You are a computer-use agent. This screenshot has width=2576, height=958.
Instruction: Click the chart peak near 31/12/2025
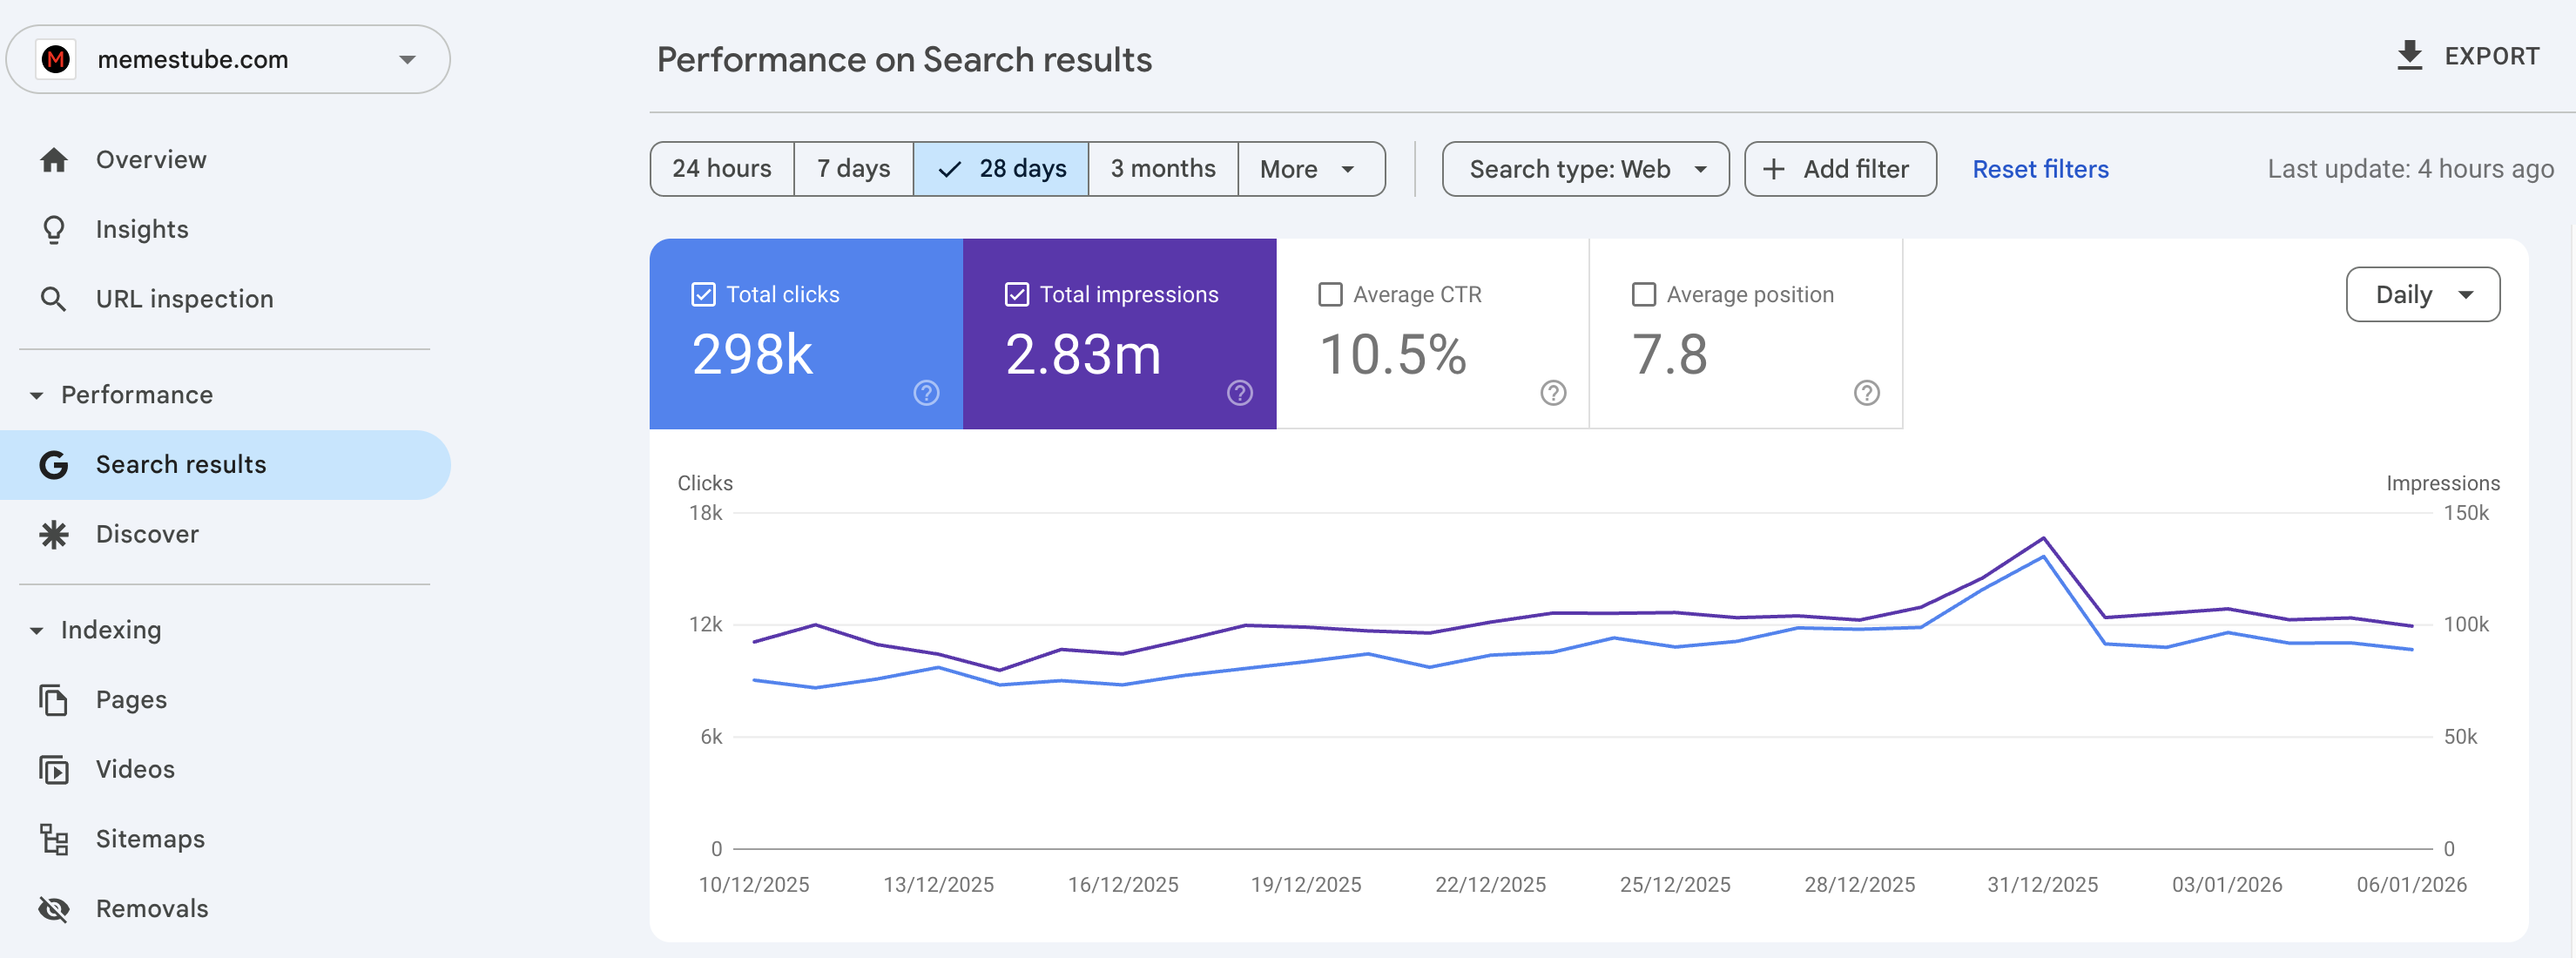(2042, 540)
